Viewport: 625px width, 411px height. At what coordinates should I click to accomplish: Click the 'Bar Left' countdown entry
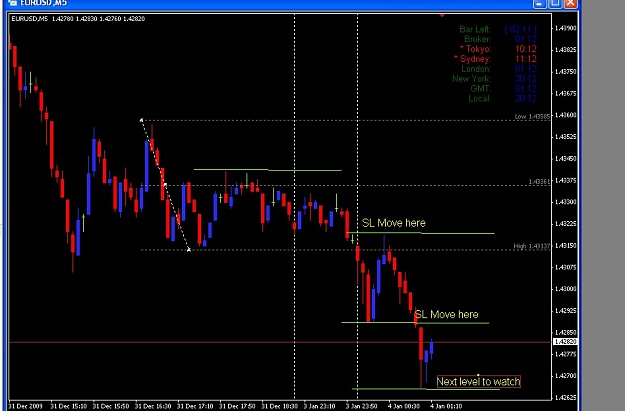[x=498, y=29]
